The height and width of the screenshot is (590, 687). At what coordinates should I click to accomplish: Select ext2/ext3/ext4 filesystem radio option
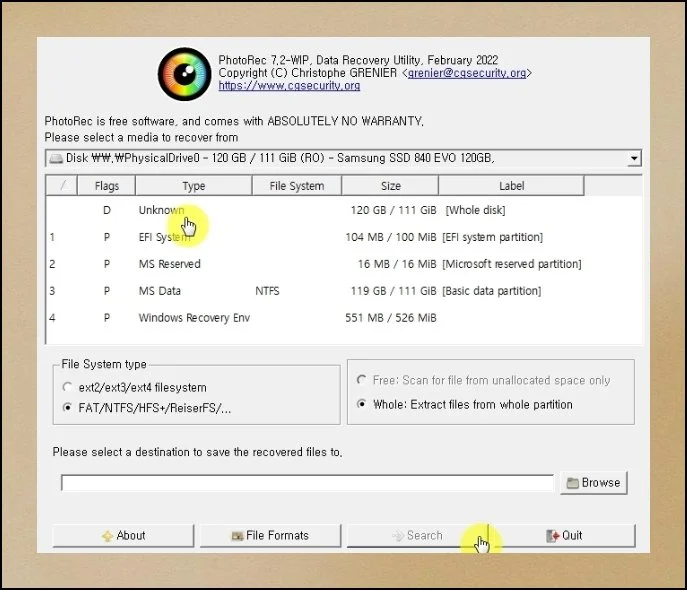coord(67,387)
